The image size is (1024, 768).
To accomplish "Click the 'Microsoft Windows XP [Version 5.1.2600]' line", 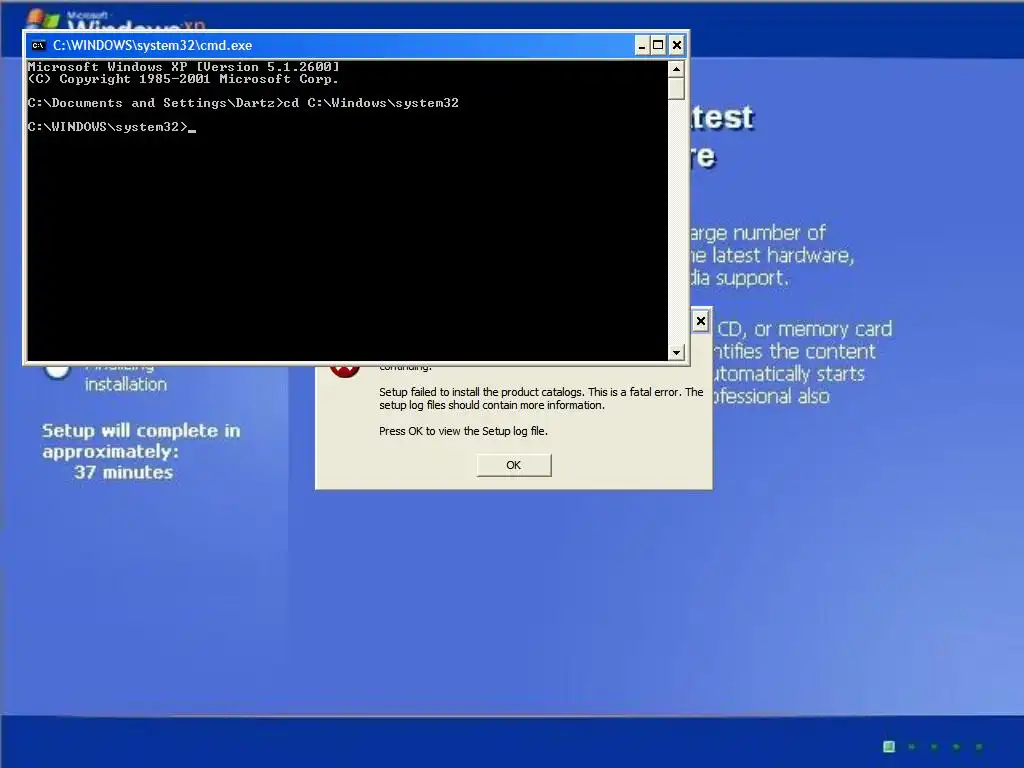I will pyautogui.click(x=184, y=67).
